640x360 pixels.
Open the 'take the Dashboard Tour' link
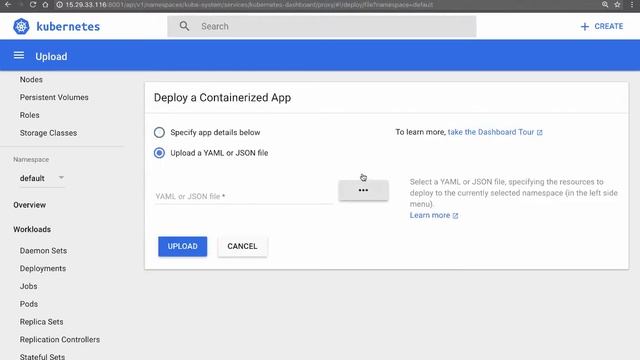[491, 132]
